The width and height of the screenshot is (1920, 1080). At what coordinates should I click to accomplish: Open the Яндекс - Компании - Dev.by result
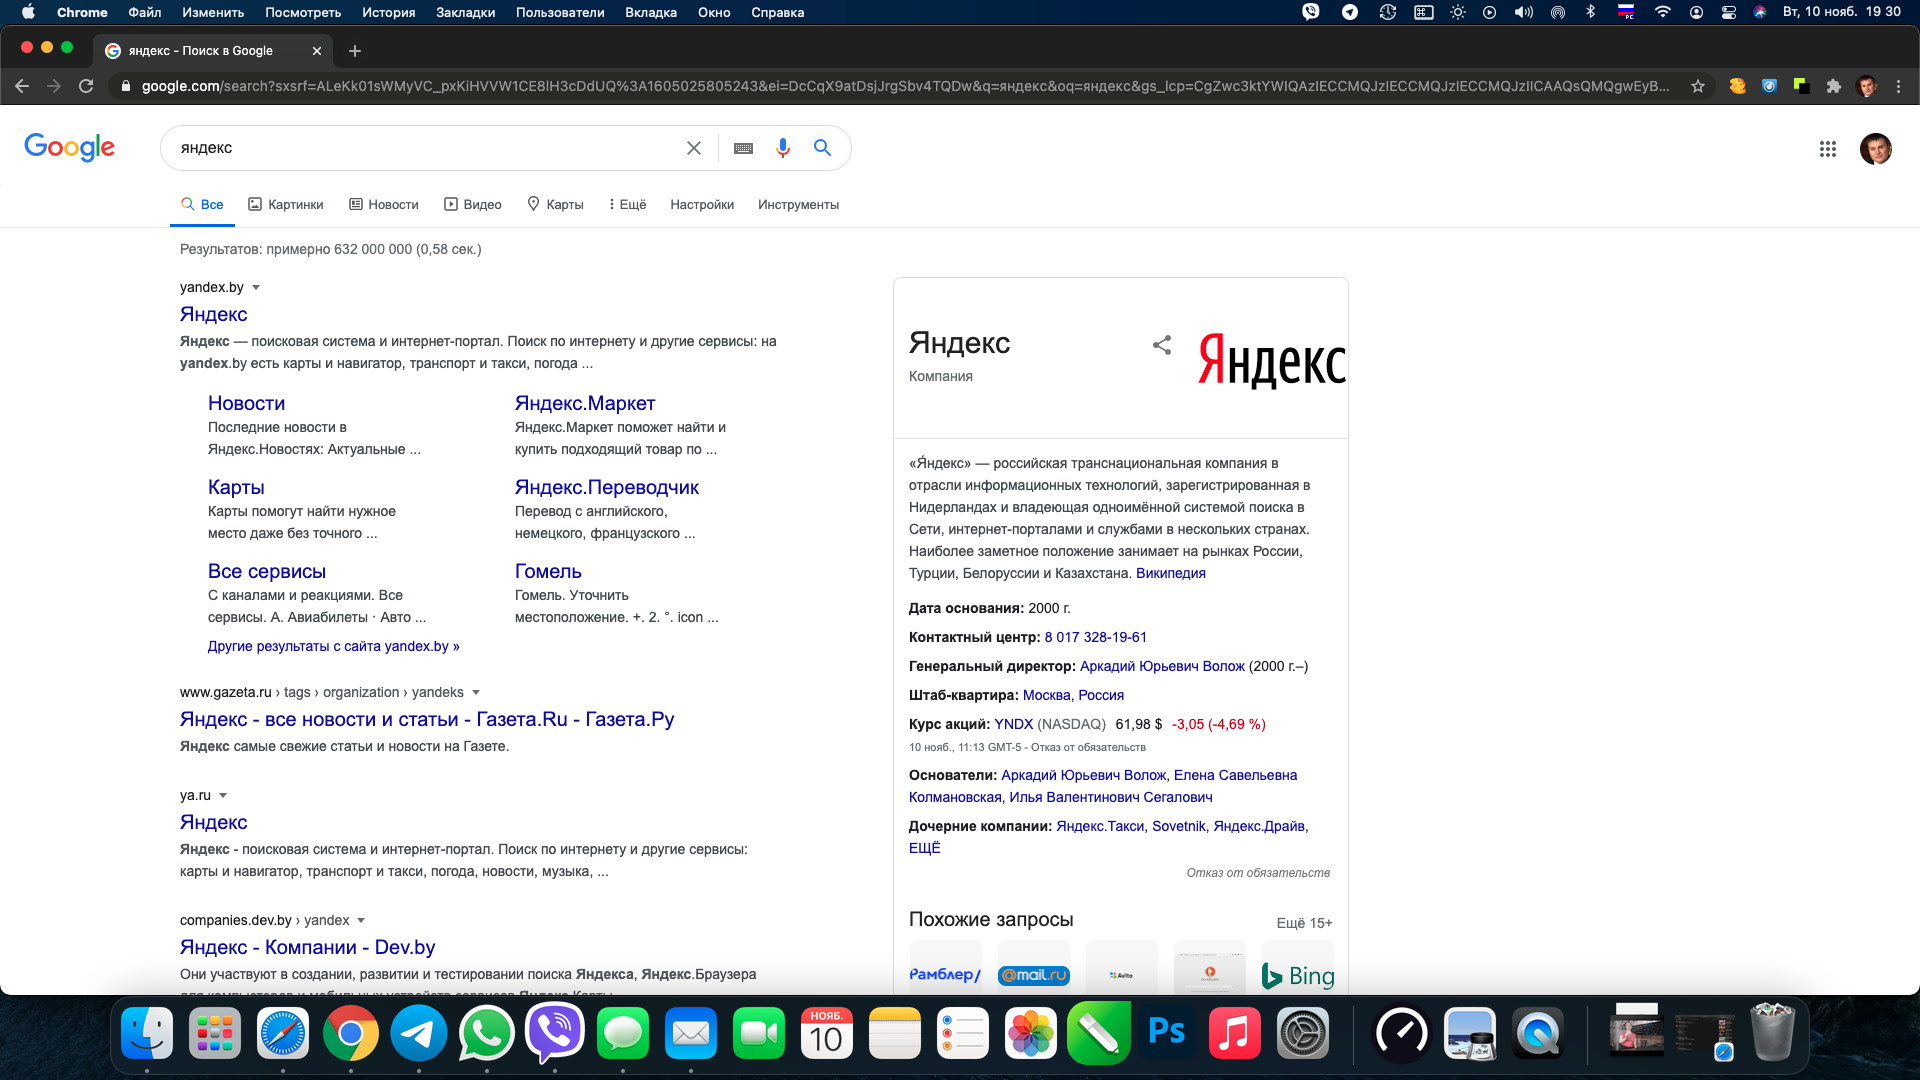307,947
